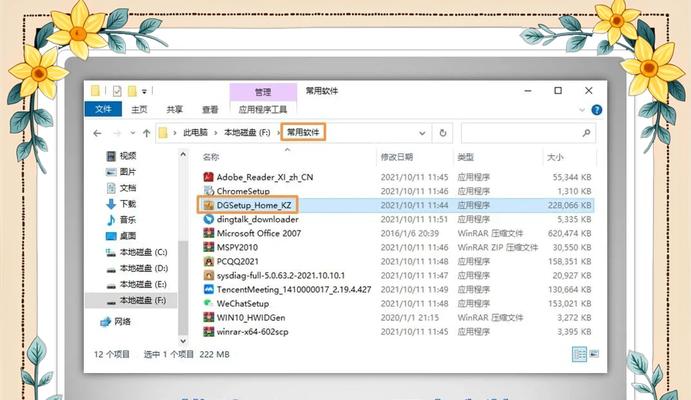Image resolution: width=691 pixels, height=400 pixels.
Task: Click the TencentMeeting installer icon
Action: click(x=208, y=289)
